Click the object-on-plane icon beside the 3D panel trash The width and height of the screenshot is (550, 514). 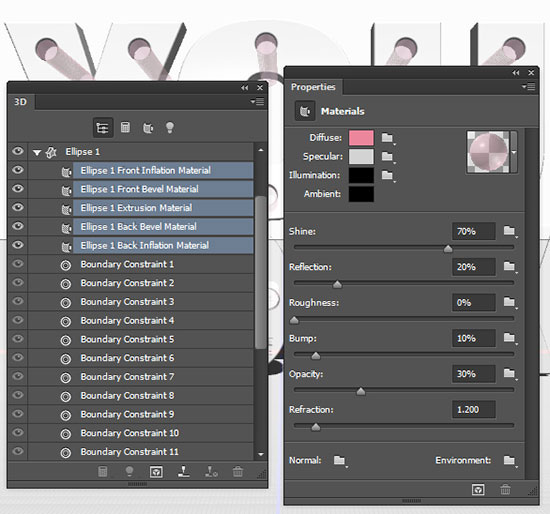[211, 472]
